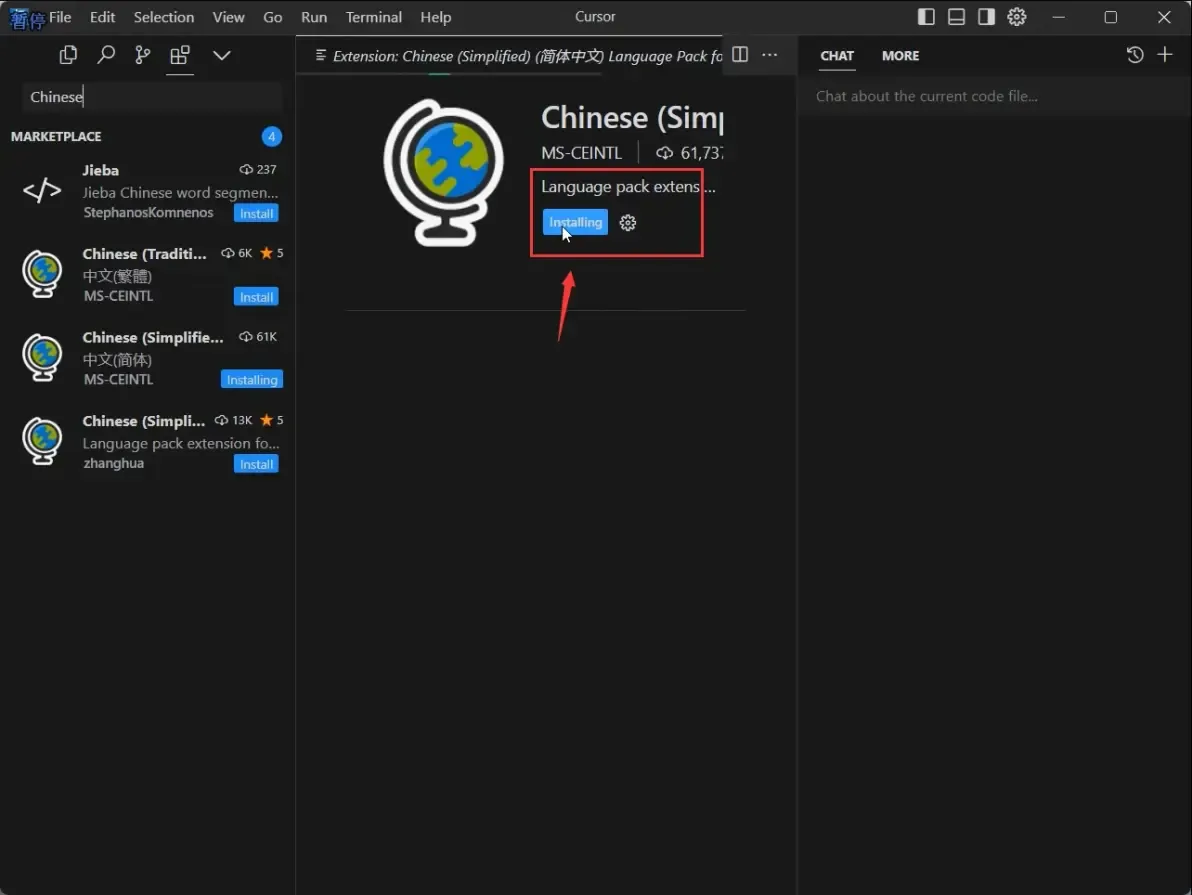The image size is (1192, 895).
Task: Open the Search view
Action: (x=106, y=55)
